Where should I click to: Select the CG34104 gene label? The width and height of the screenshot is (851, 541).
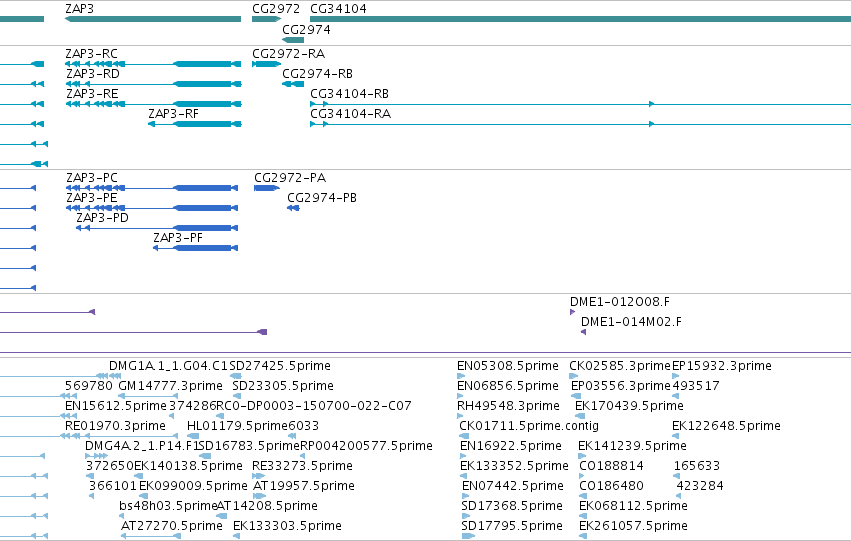(338, 9)
